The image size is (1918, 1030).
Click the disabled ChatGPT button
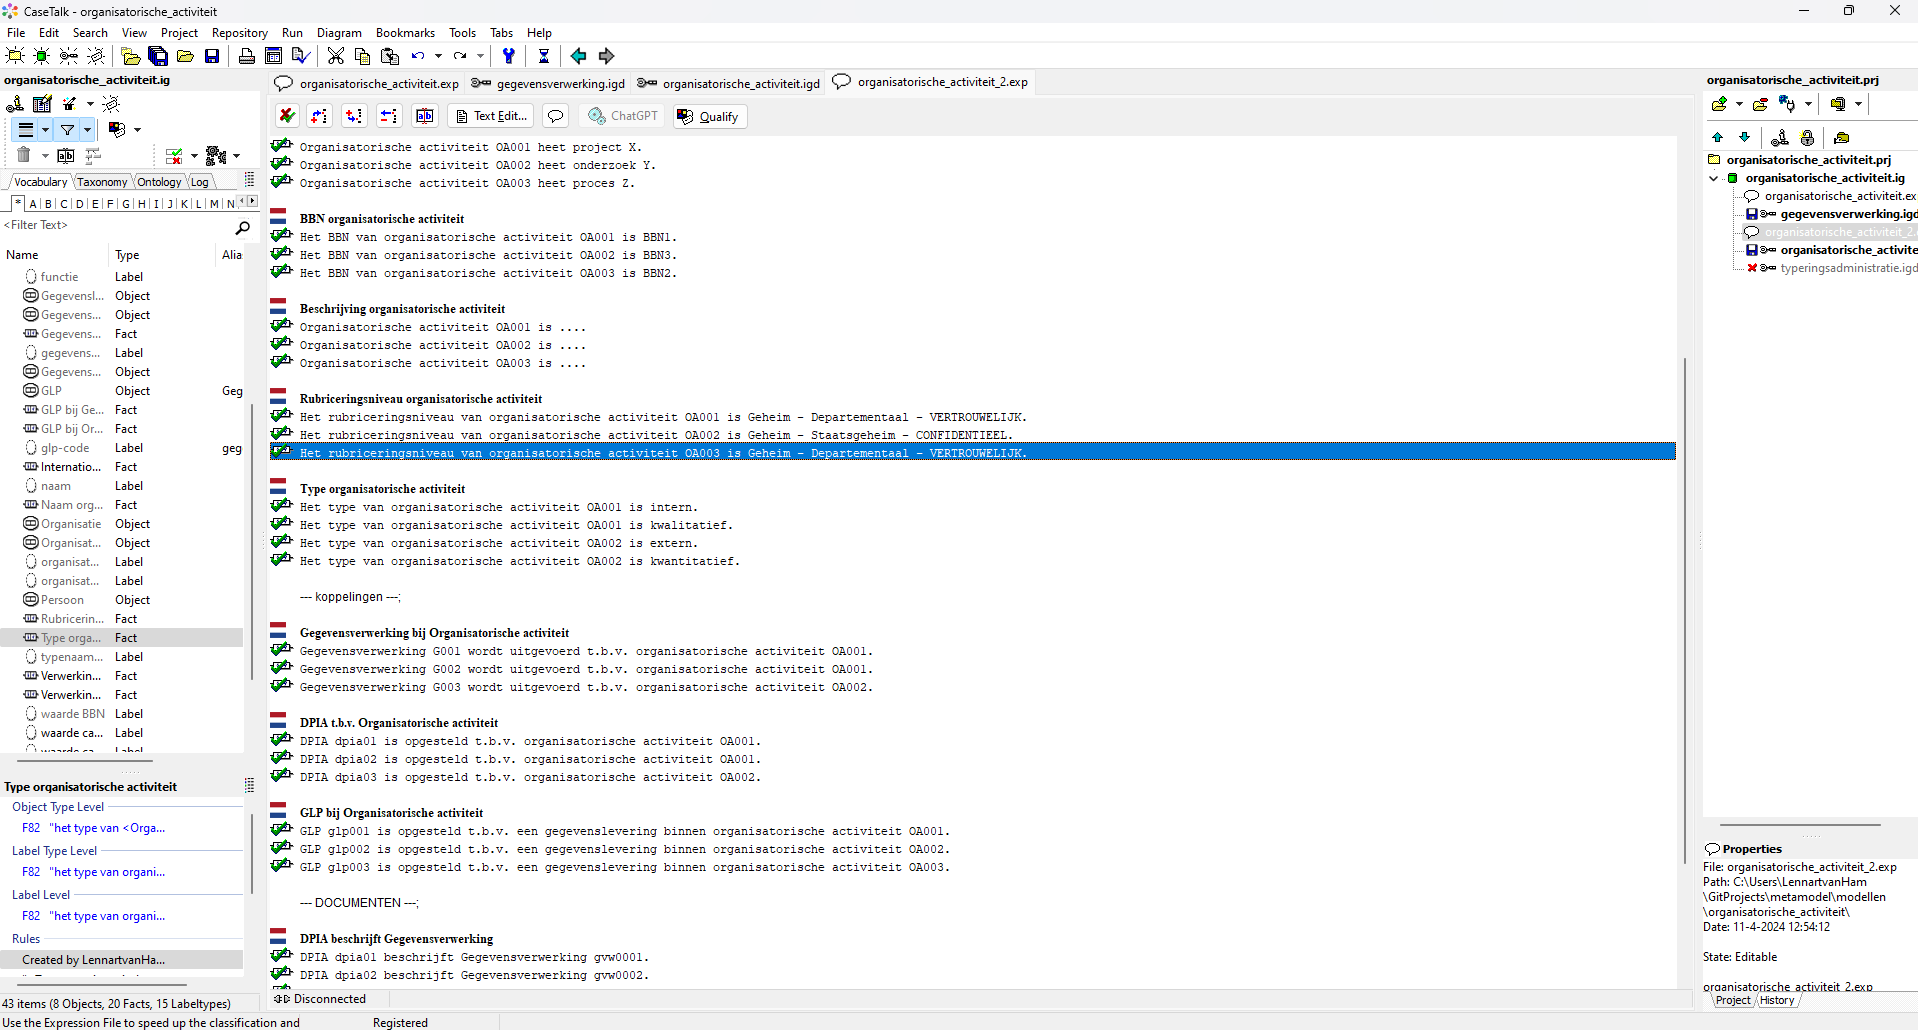pos(623,116)
